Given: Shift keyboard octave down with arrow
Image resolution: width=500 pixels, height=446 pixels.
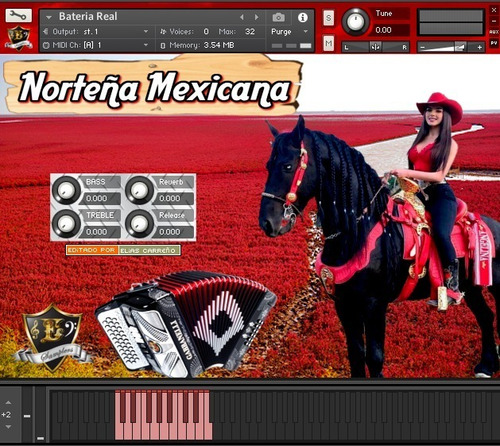Looking at the screenshot, I should tap(8, 427).
